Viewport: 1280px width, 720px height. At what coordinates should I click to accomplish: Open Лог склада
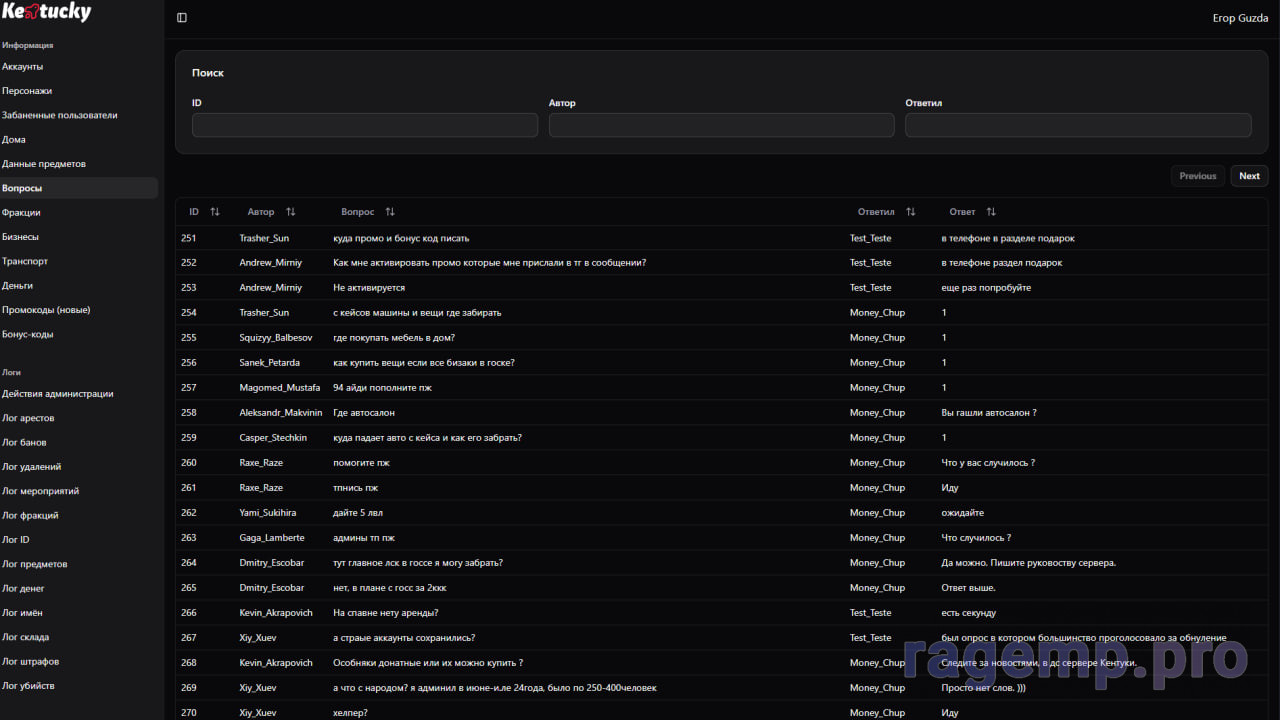(x=26, y=637)
